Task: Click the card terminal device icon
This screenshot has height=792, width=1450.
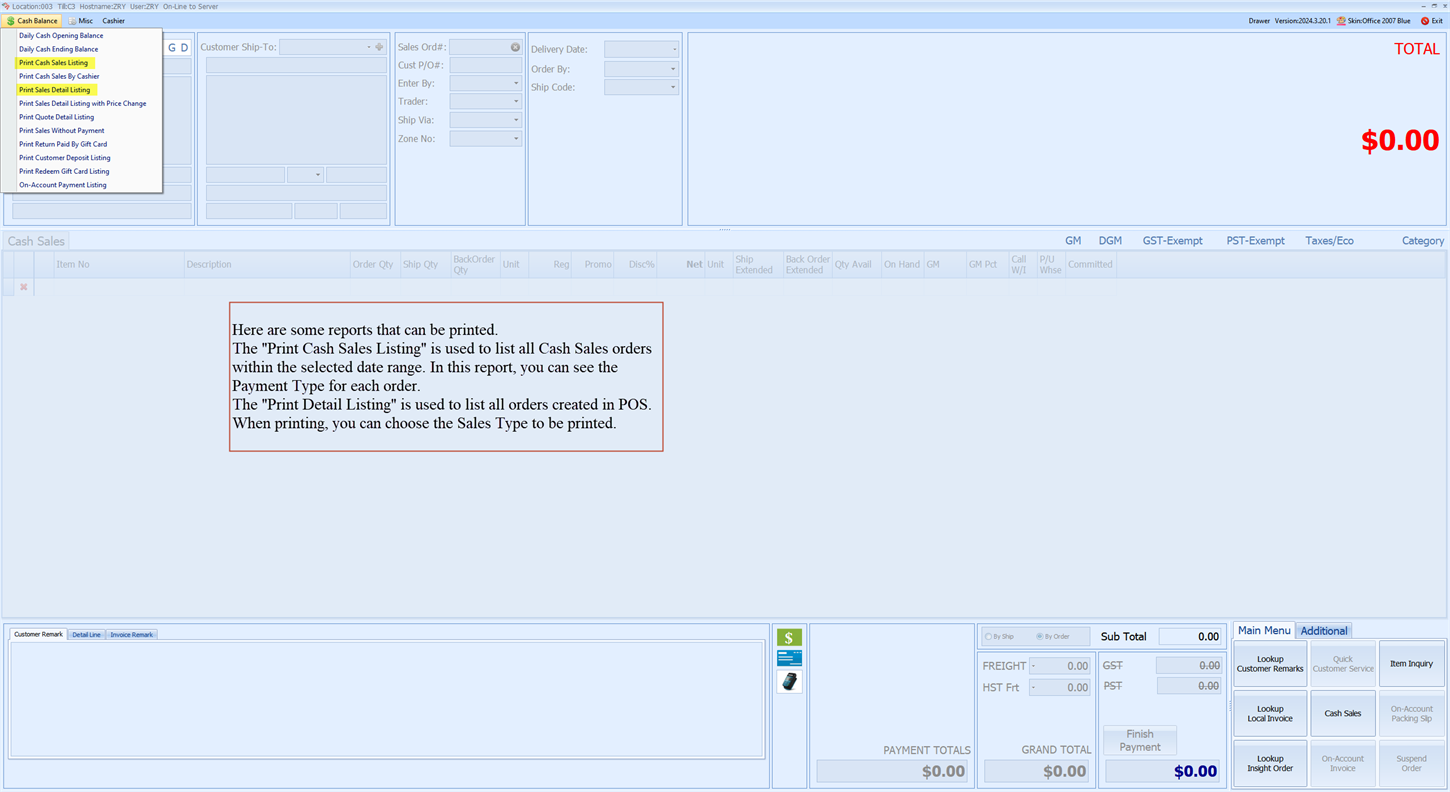Action: click(789, 682)
